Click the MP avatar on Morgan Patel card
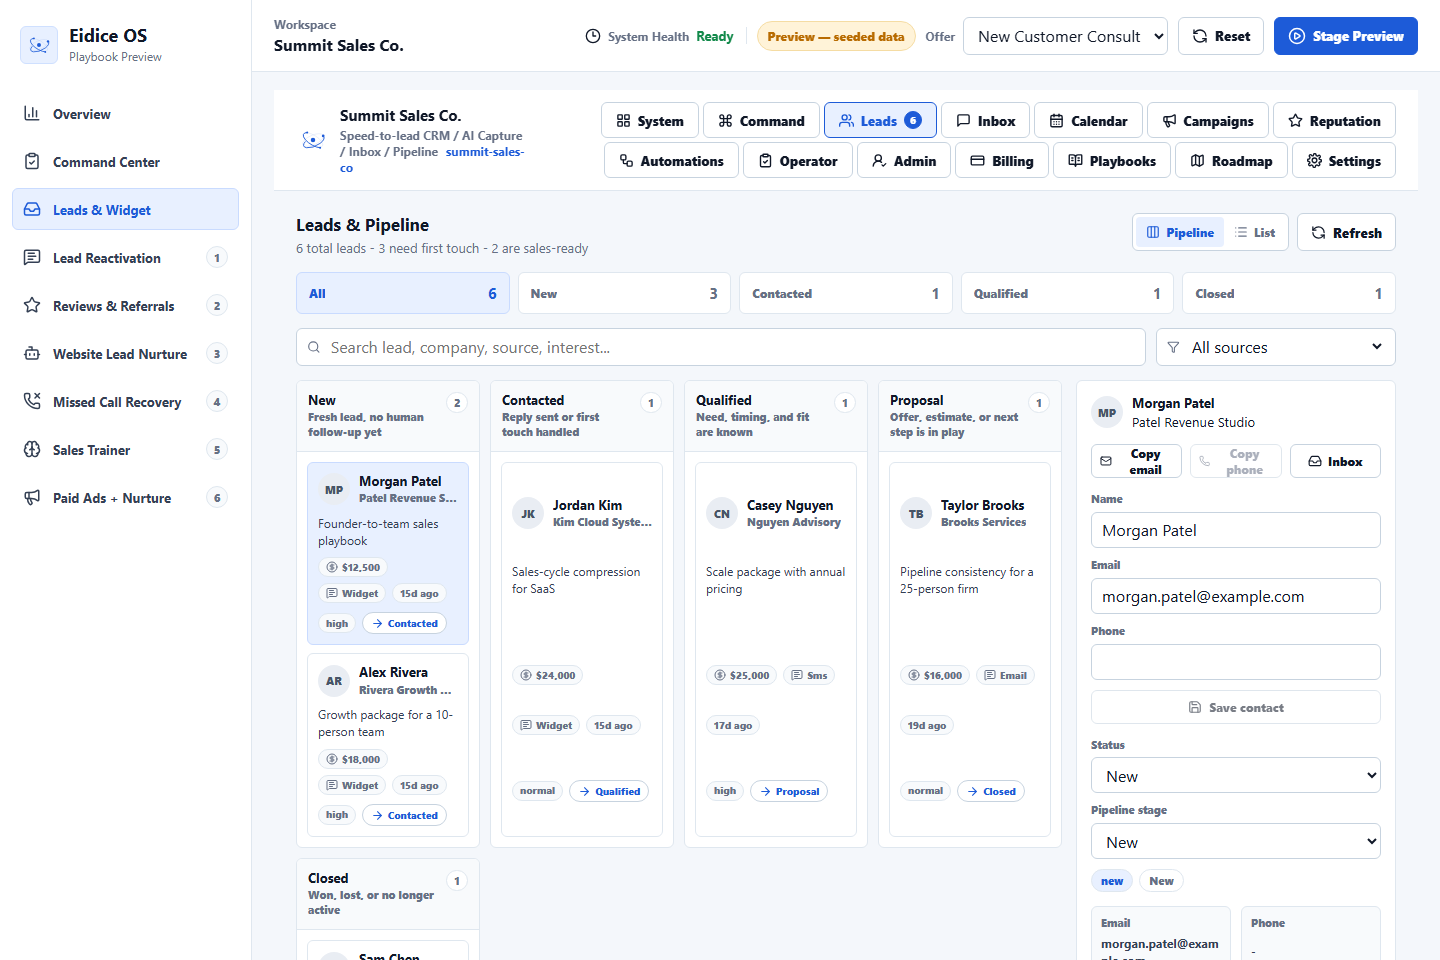 [334, 490]
